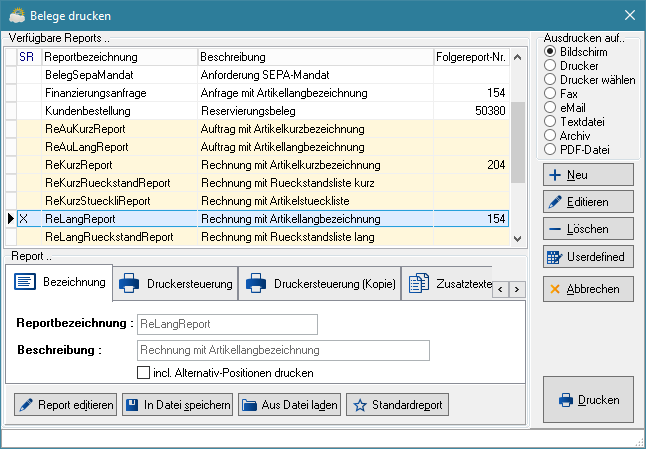Viewport: 646px width, 449px height.
Task: Click the app weather icon in title bar
Action: [x=17, y=15]
